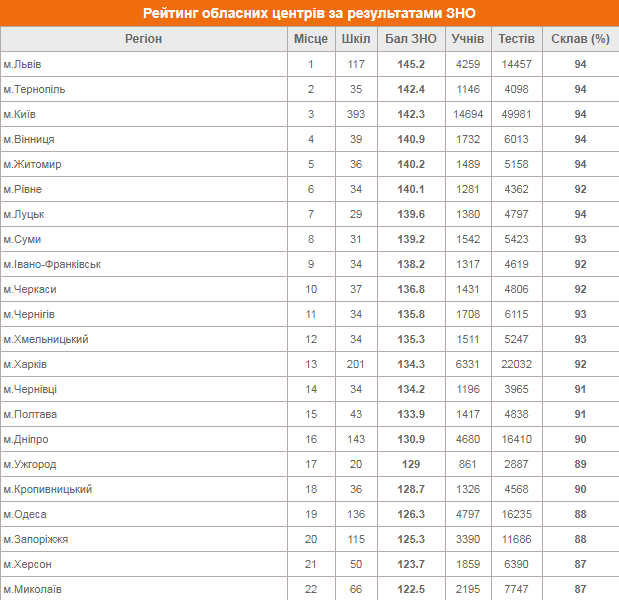619x600 pixels.
Task: Choose the 'м.Хмельницький' region row
Action: pyautogui.click(x=46, y=340)
